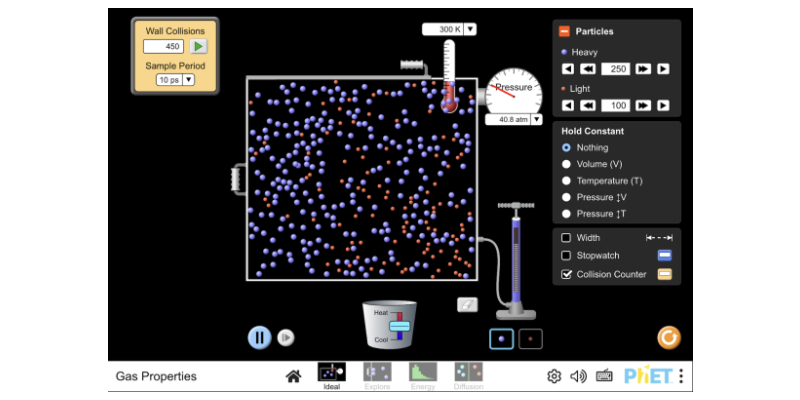Open the settings gear in navigation bar

point(553,376)
